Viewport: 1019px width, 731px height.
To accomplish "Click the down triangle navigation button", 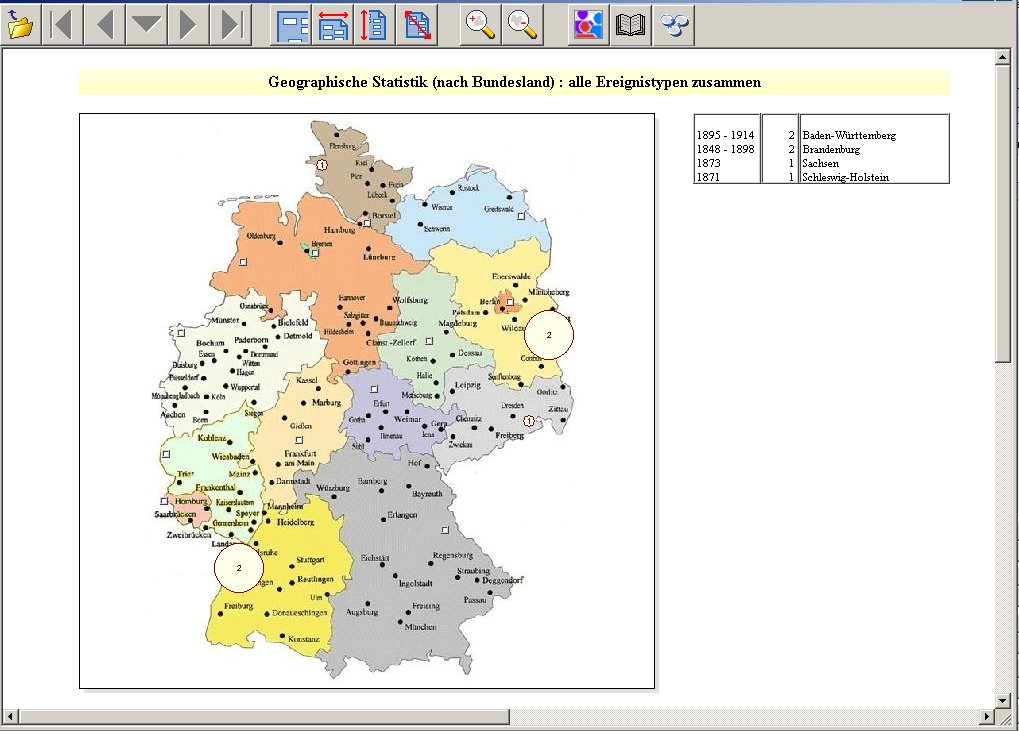I will (x=146, y=25).
